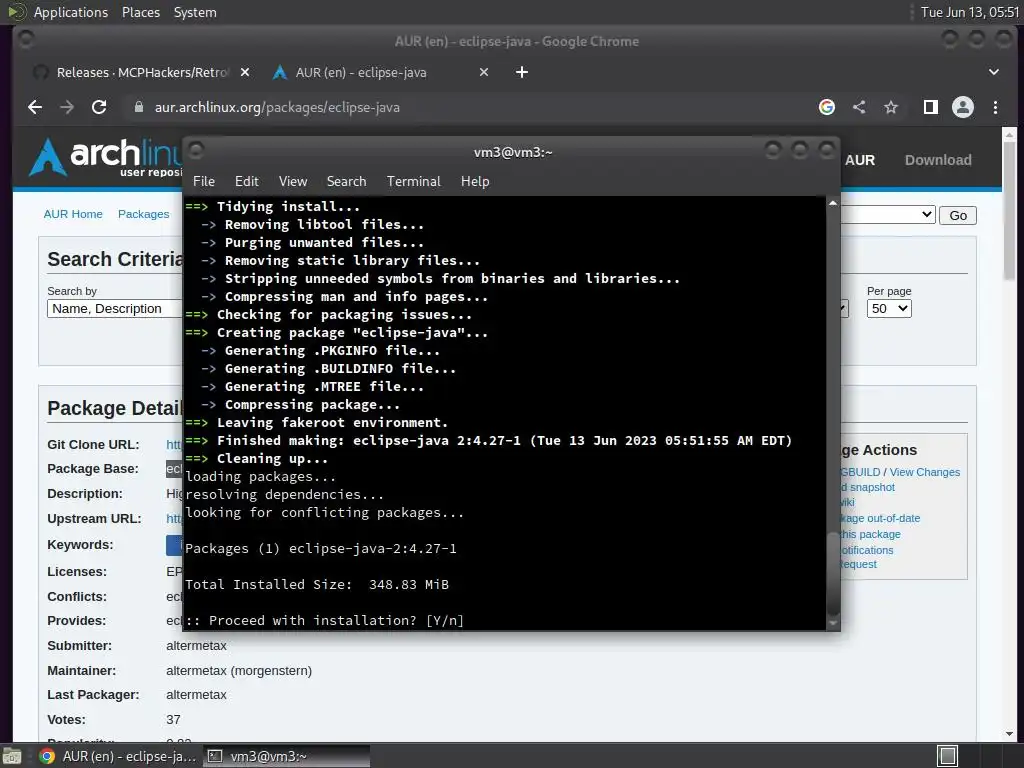
Task: Open Chrome three-dot menu
Action: tap(995, 107)
